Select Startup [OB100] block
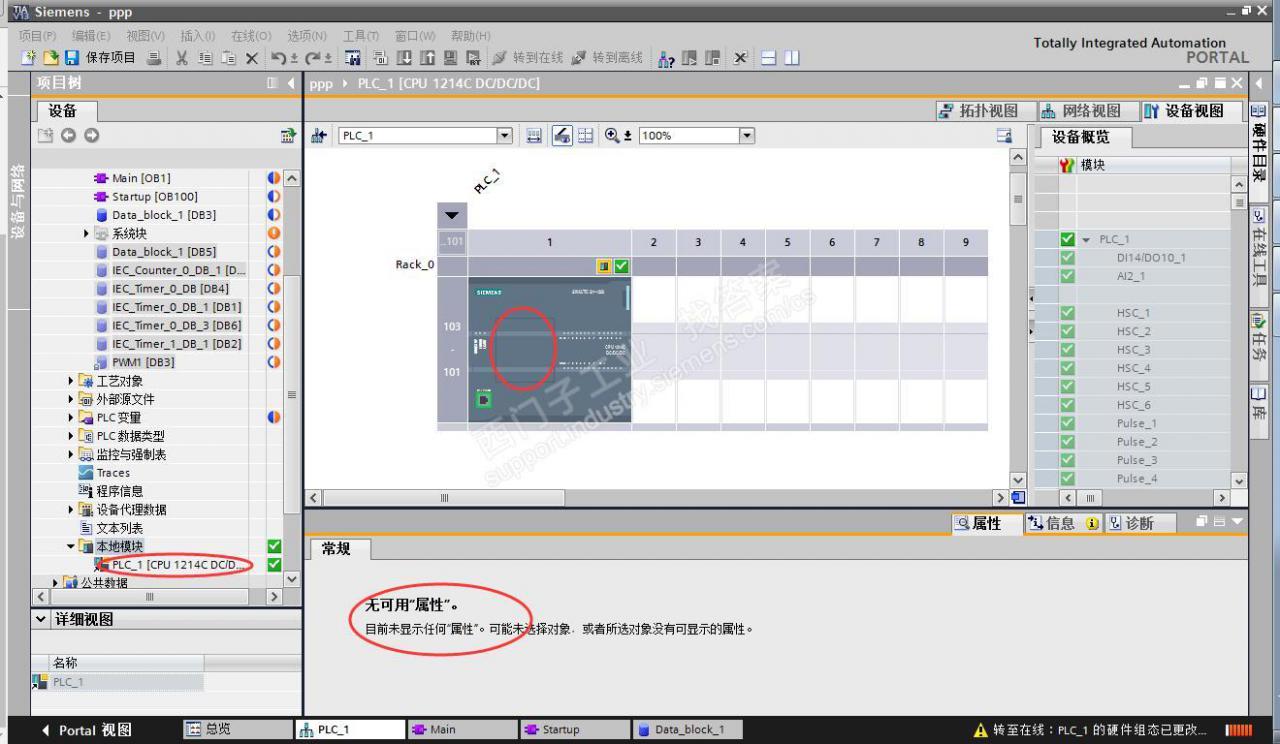The height and width of the screenshot is (744, 1280). tap(154, 196)
